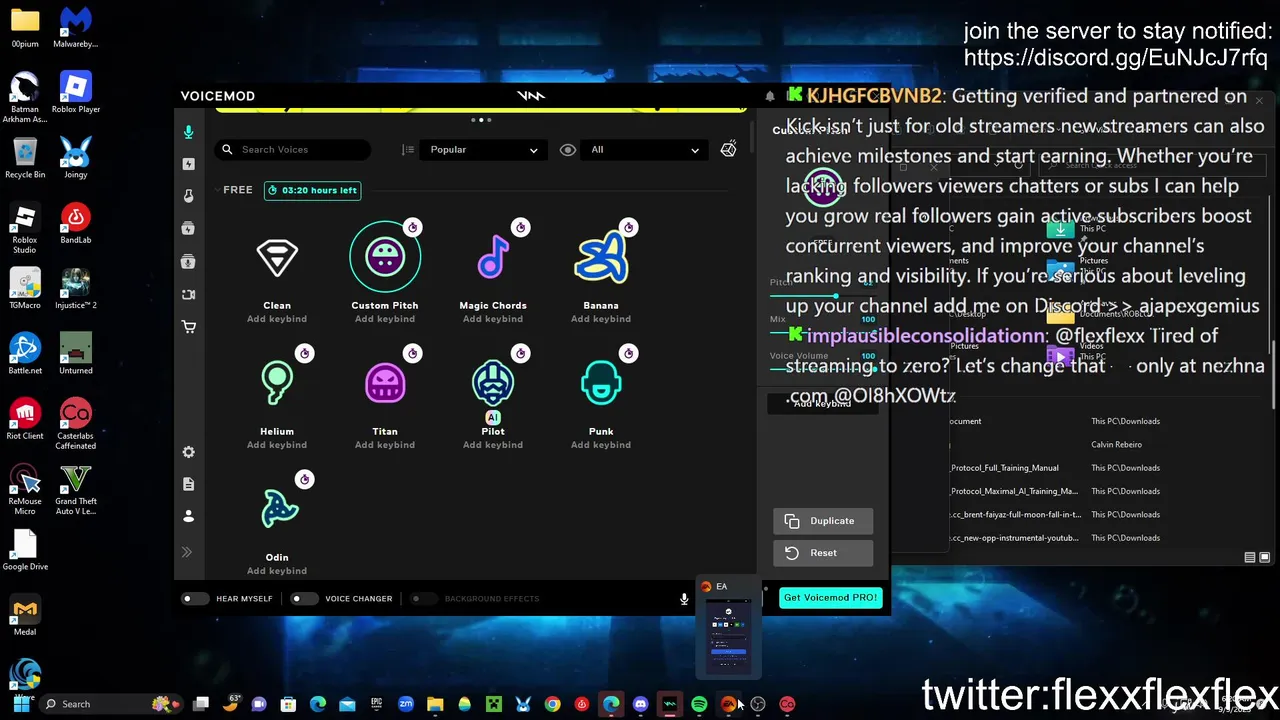Click Add keybind under Titan
Image resolution: width=1280 pixels, height=720 pixels.
pos(385,445)
